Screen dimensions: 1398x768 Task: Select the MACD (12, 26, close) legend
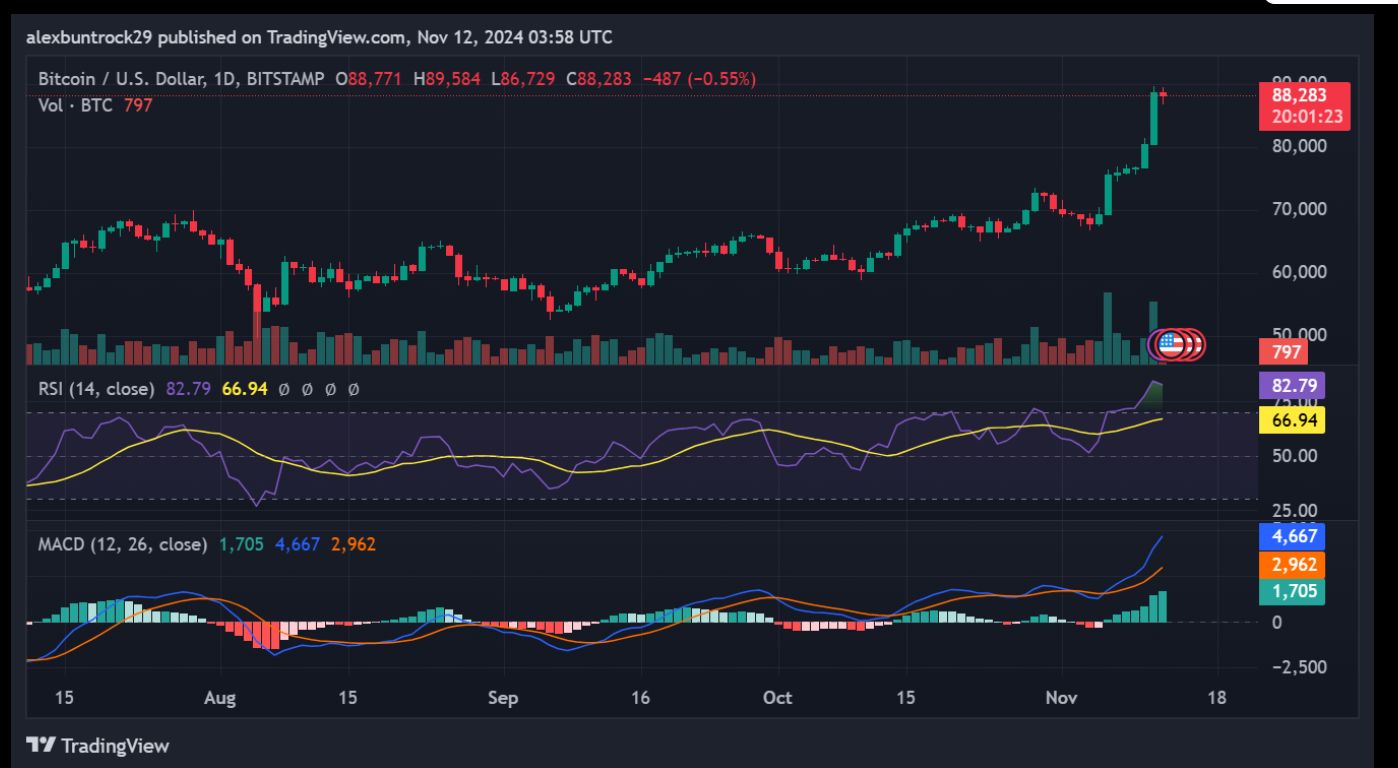point(123,544)
